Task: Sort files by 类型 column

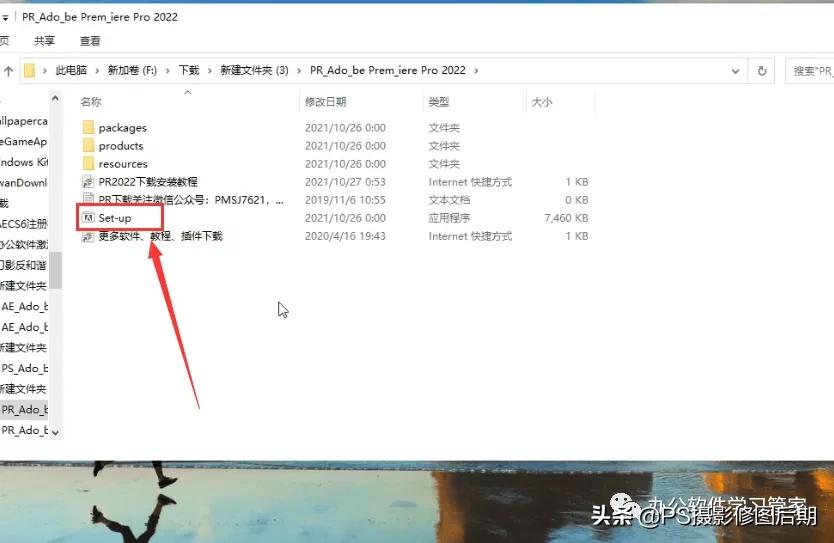Action: tap(439, 102)
